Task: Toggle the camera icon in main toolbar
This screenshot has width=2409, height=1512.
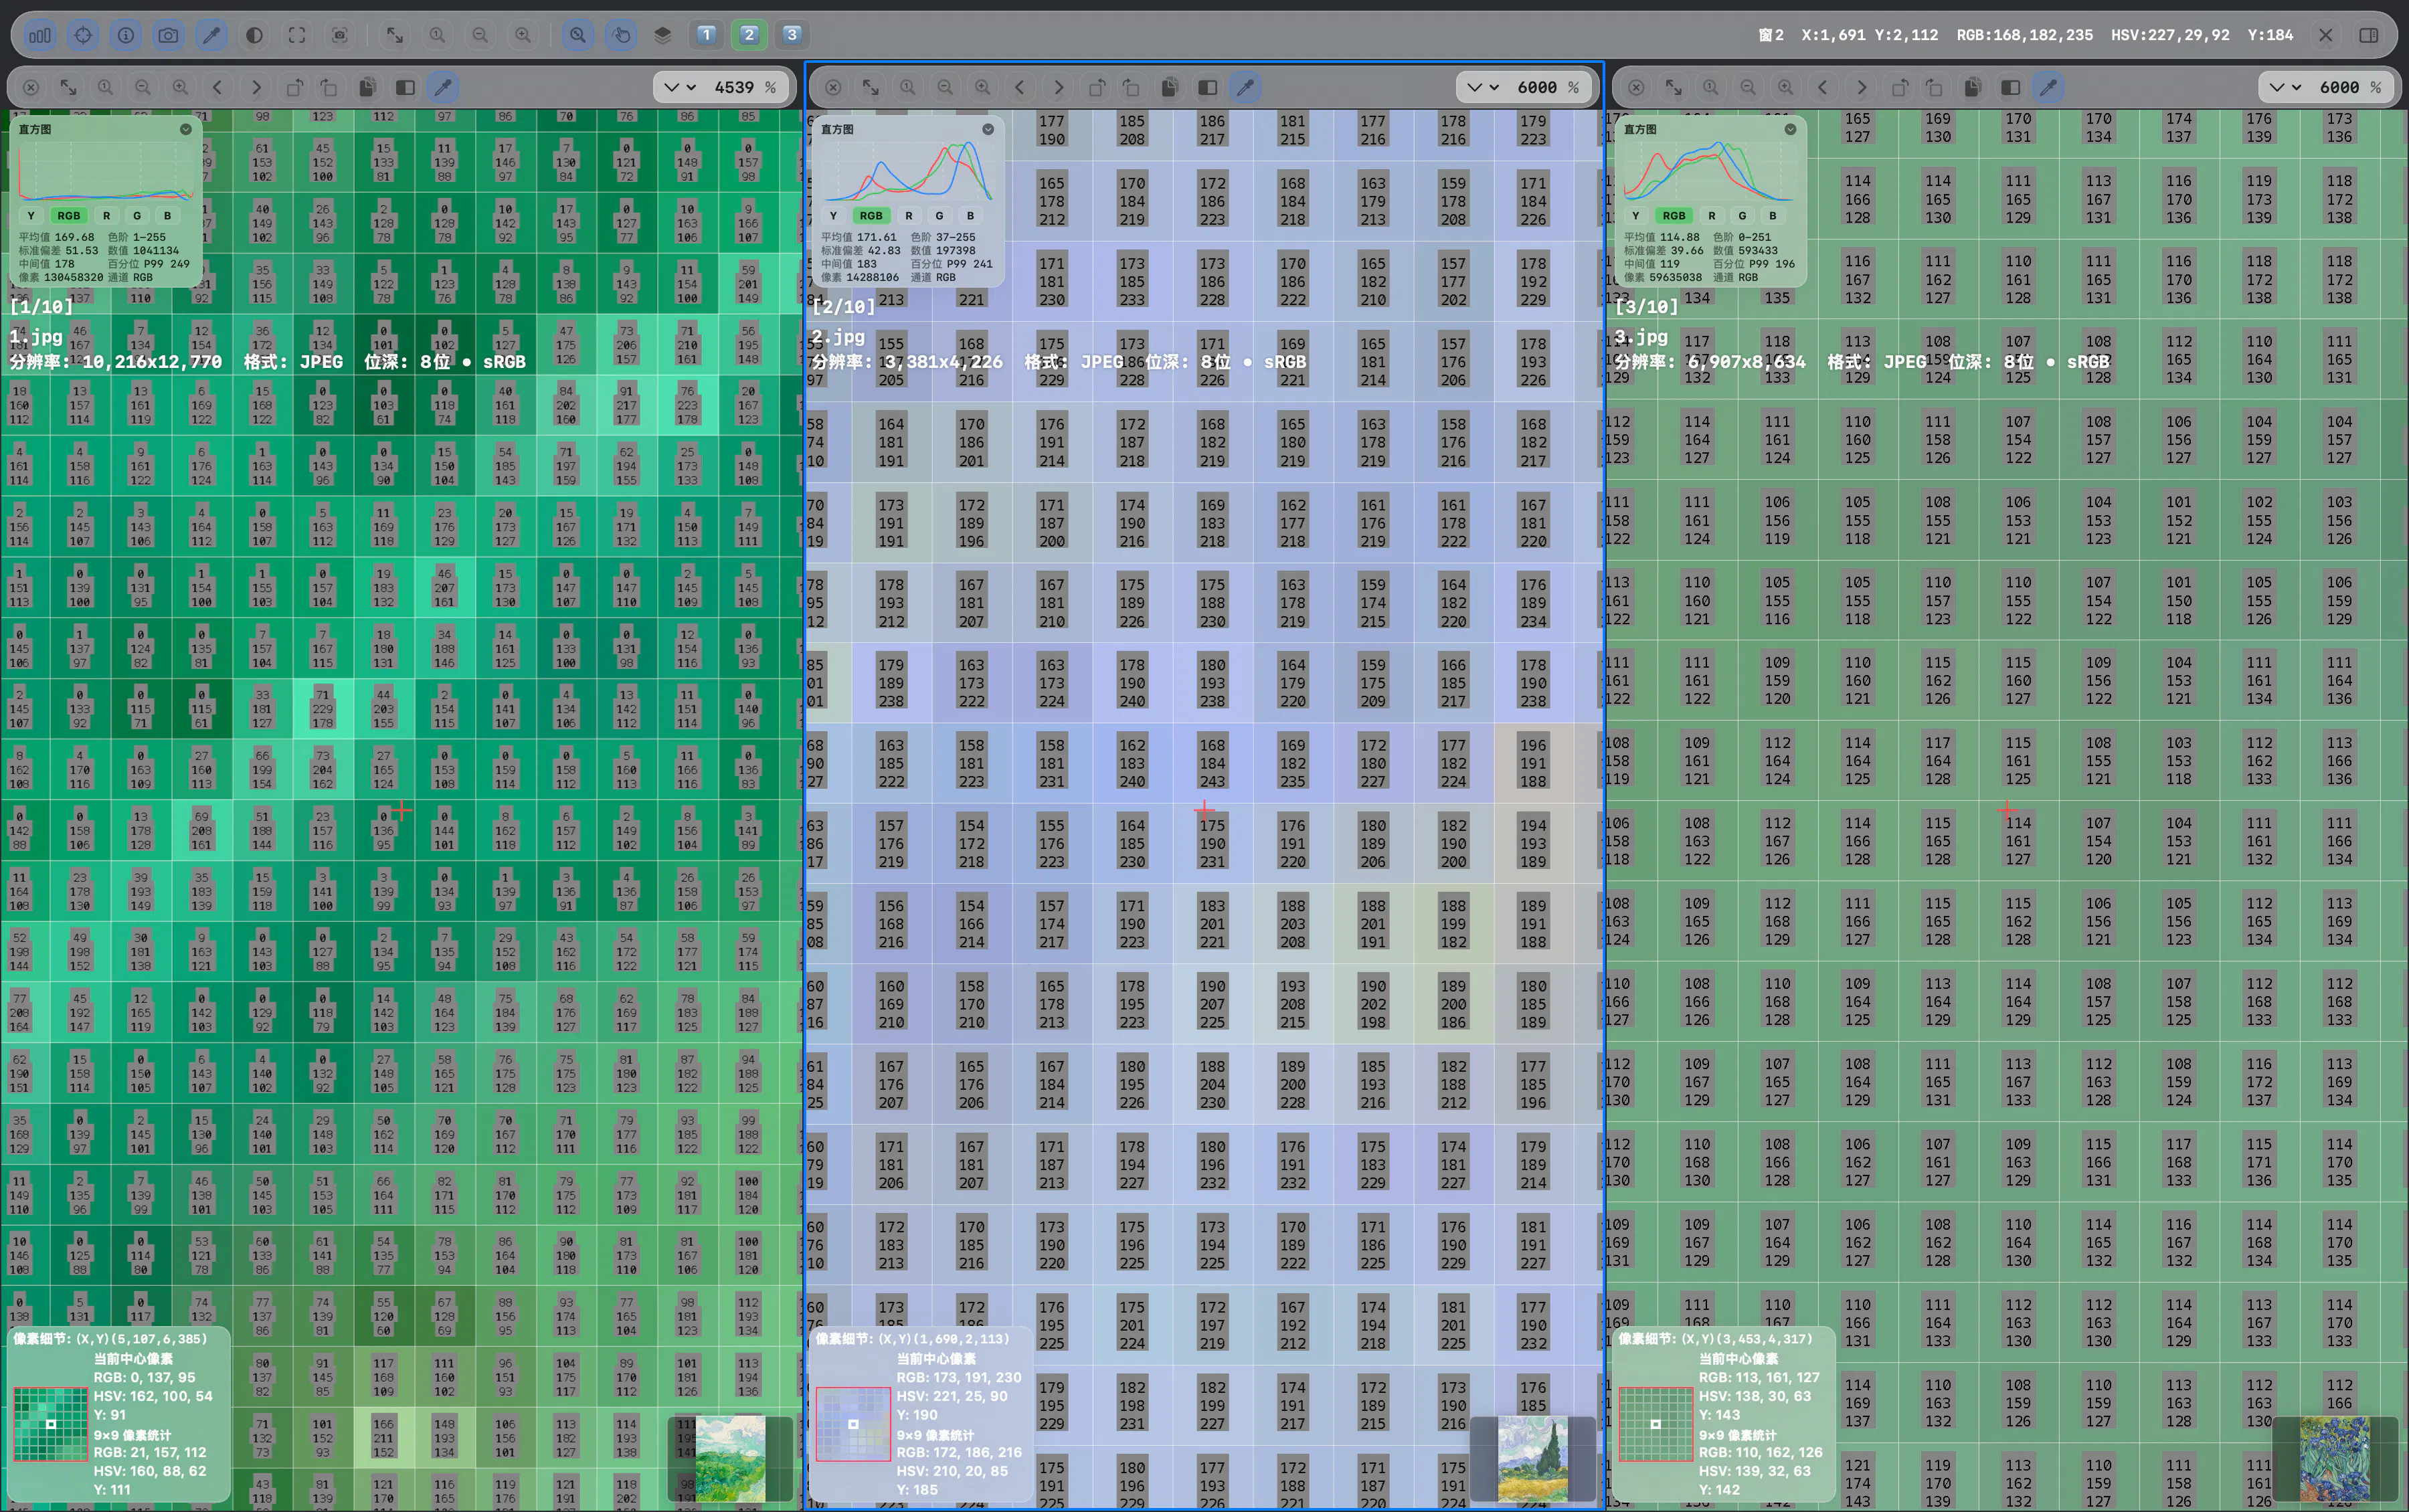Action: point(168,35)
